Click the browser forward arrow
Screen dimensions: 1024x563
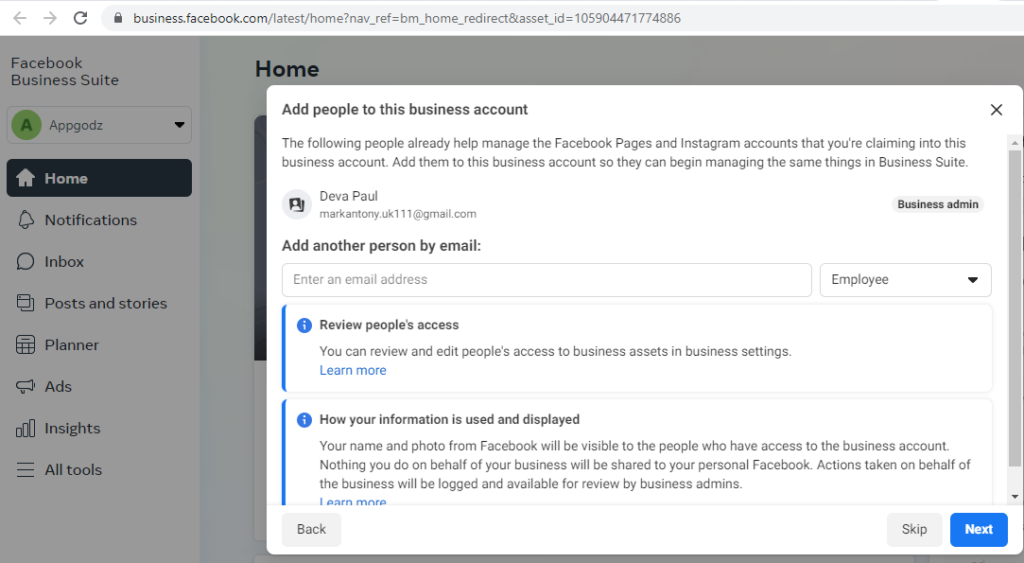pos(50,18)
